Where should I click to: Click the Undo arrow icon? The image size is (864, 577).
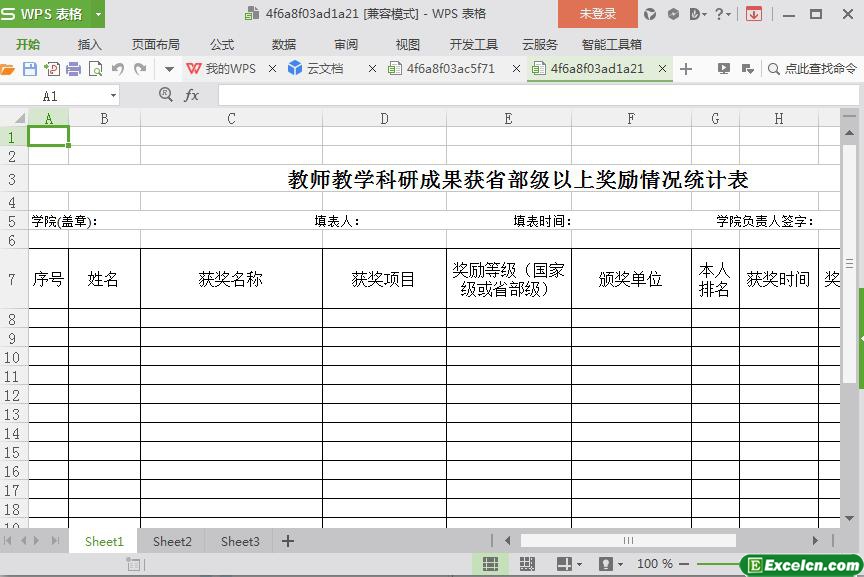point(118,69)
